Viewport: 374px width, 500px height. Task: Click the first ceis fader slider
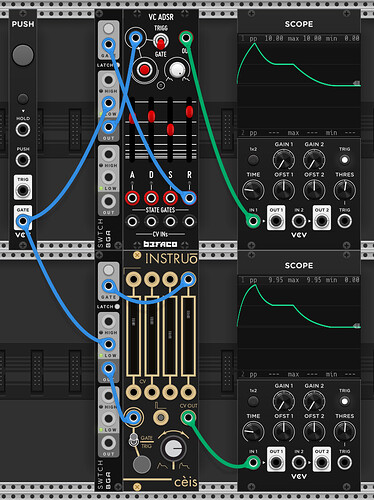(133, 337)
